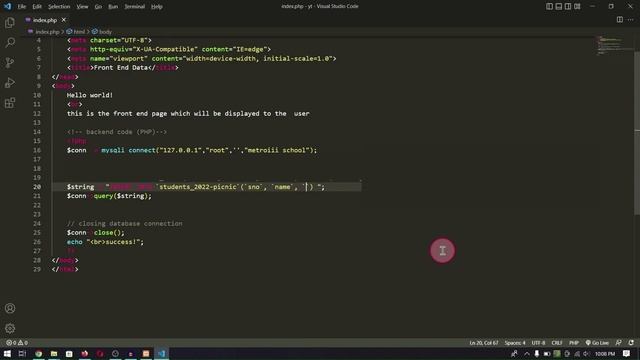Open errors and warnings status indicator
Image resolution: width=640 pixels, height=360 pixels.
pos(17,343)
